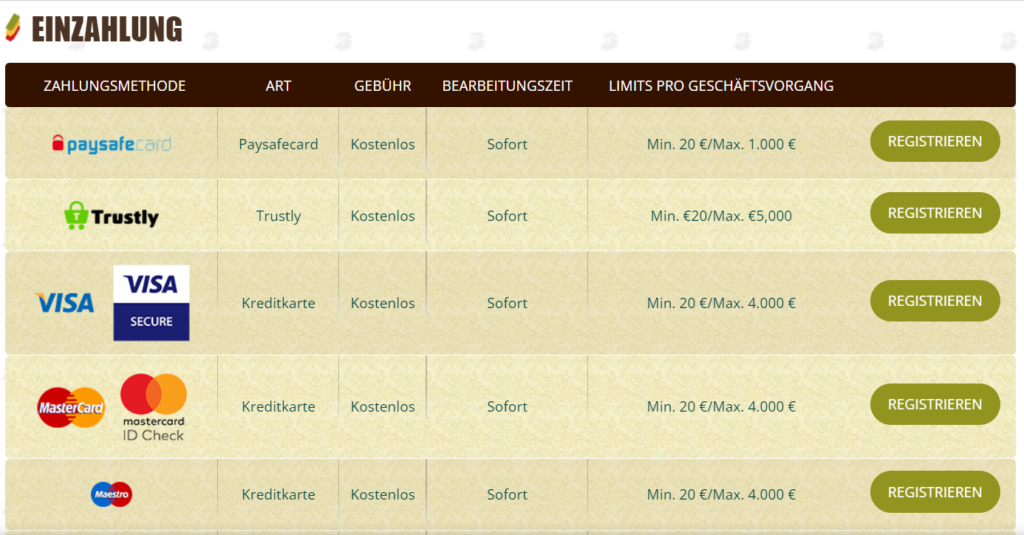
Task: Click Registrieren in the MasterCard row
Action: click(935, 404)
